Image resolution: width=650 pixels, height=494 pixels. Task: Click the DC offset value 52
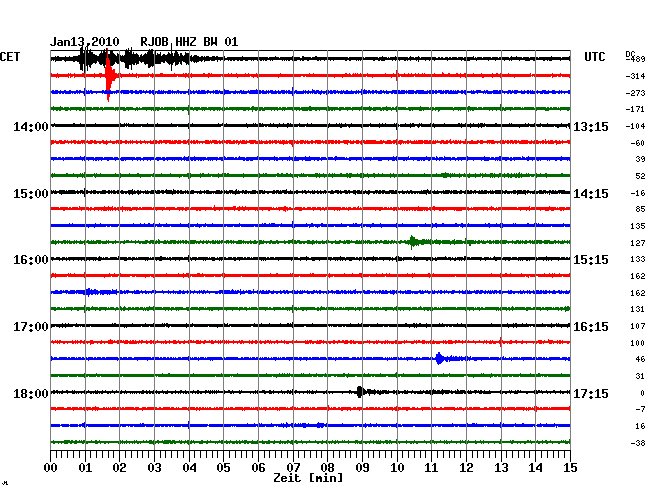640,176
